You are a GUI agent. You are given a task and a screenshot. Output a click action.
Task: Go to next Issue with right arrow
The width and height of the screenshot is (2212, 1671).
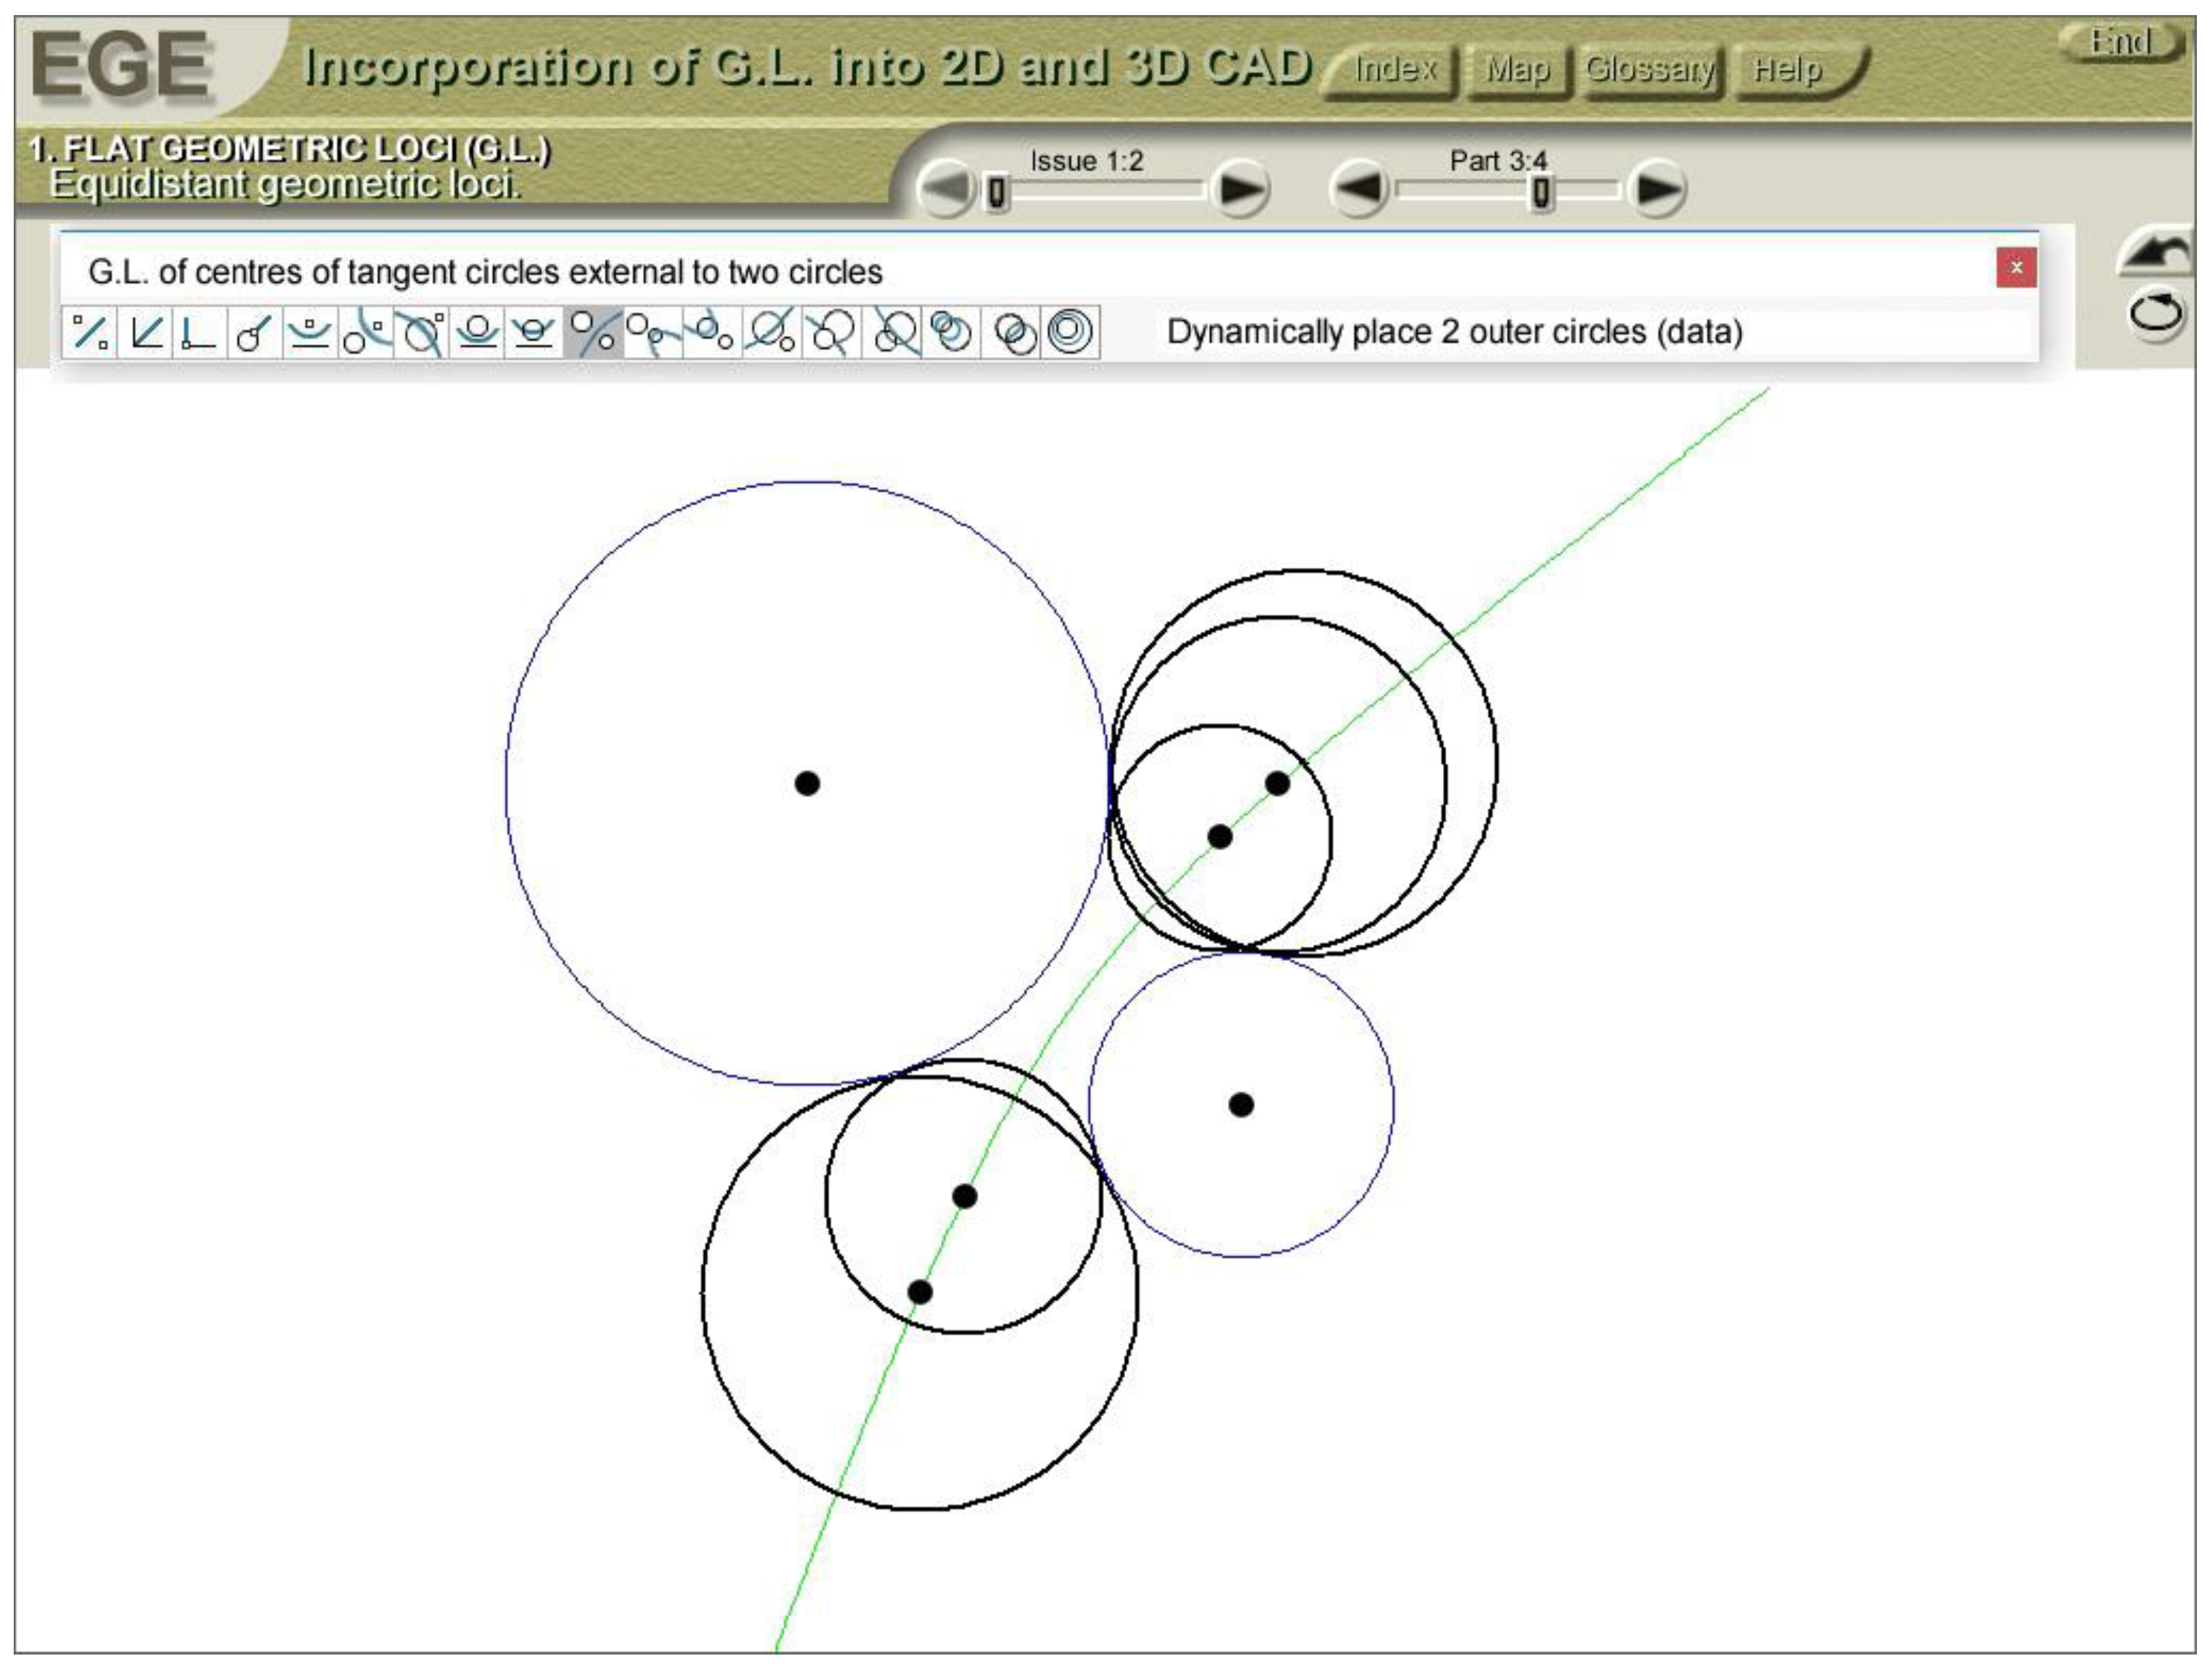click(1240, 188)
